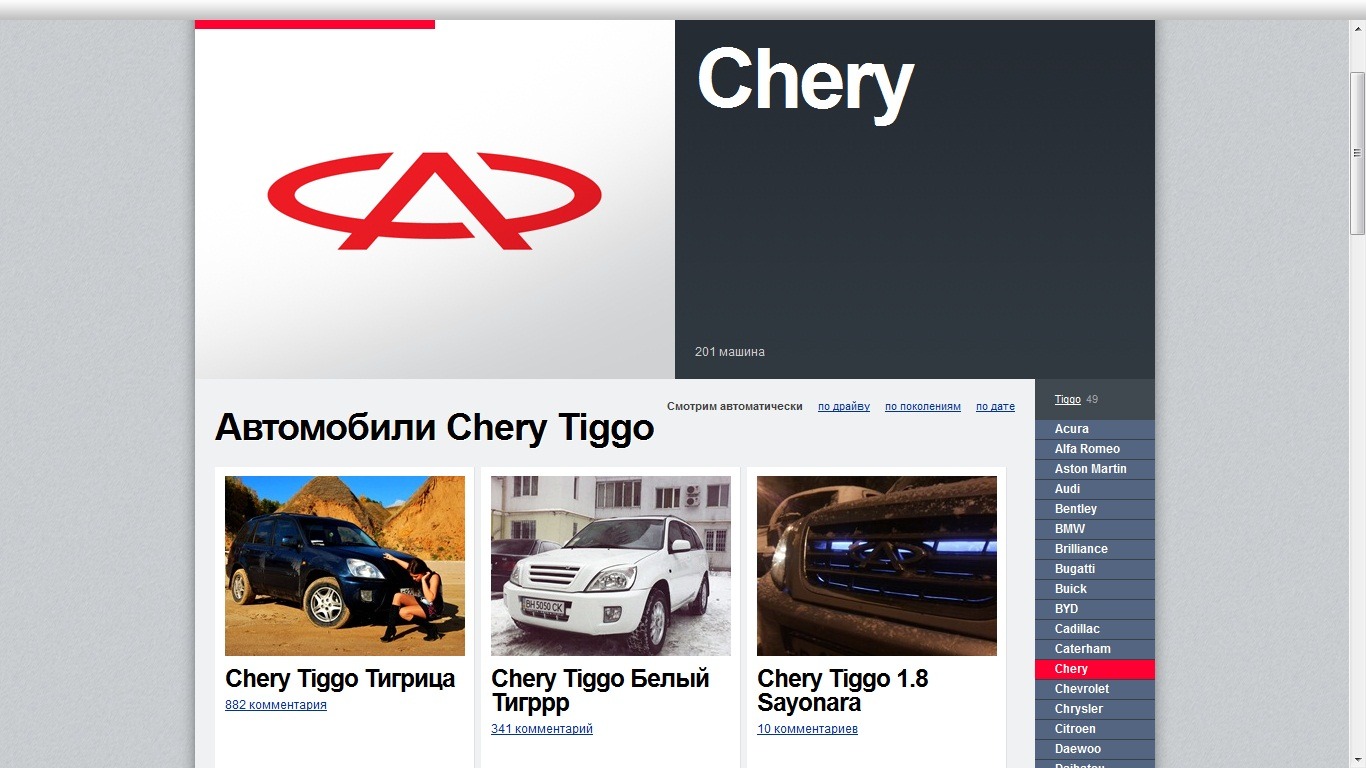Screen dimensions: 1366x768
Task: Select the highlighted Chery brand item
Action: click(x=1095, y=669)
